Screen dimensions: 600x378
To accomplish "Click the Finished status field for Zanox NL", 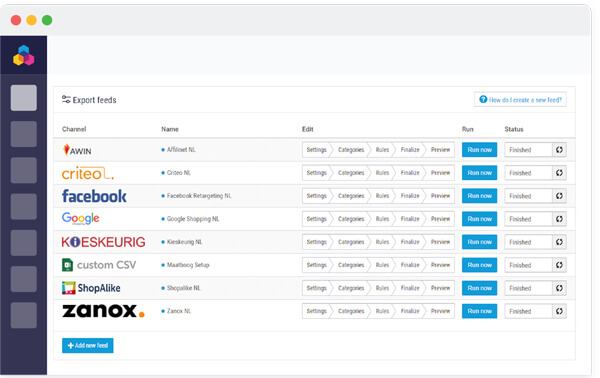I will coord(528,311).
